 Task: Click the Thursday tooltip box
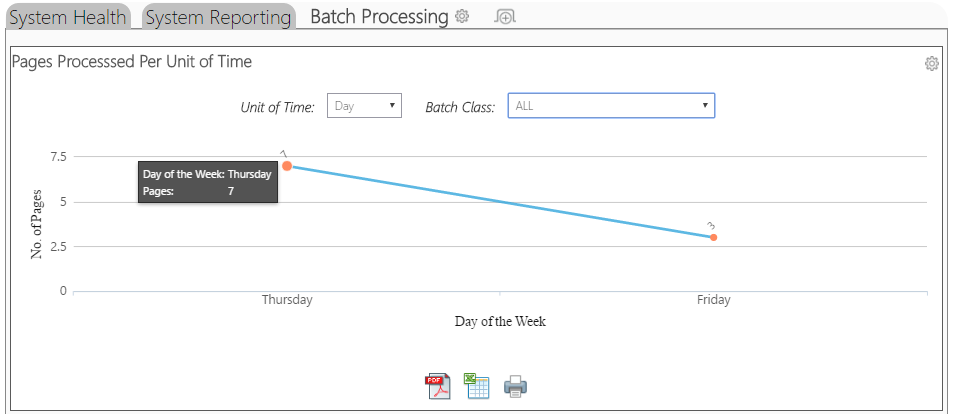point(207,182)
